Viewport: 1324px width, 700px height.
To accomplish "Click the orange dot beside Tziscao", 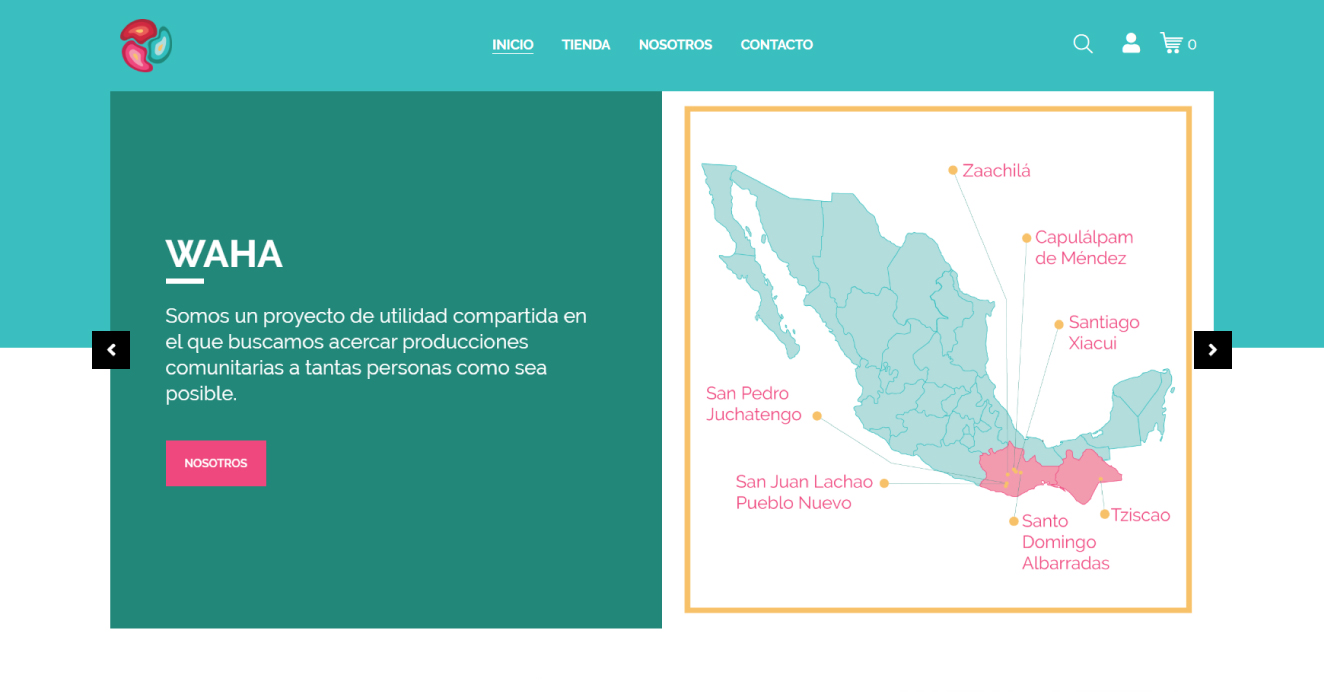I will (1105, 515).
